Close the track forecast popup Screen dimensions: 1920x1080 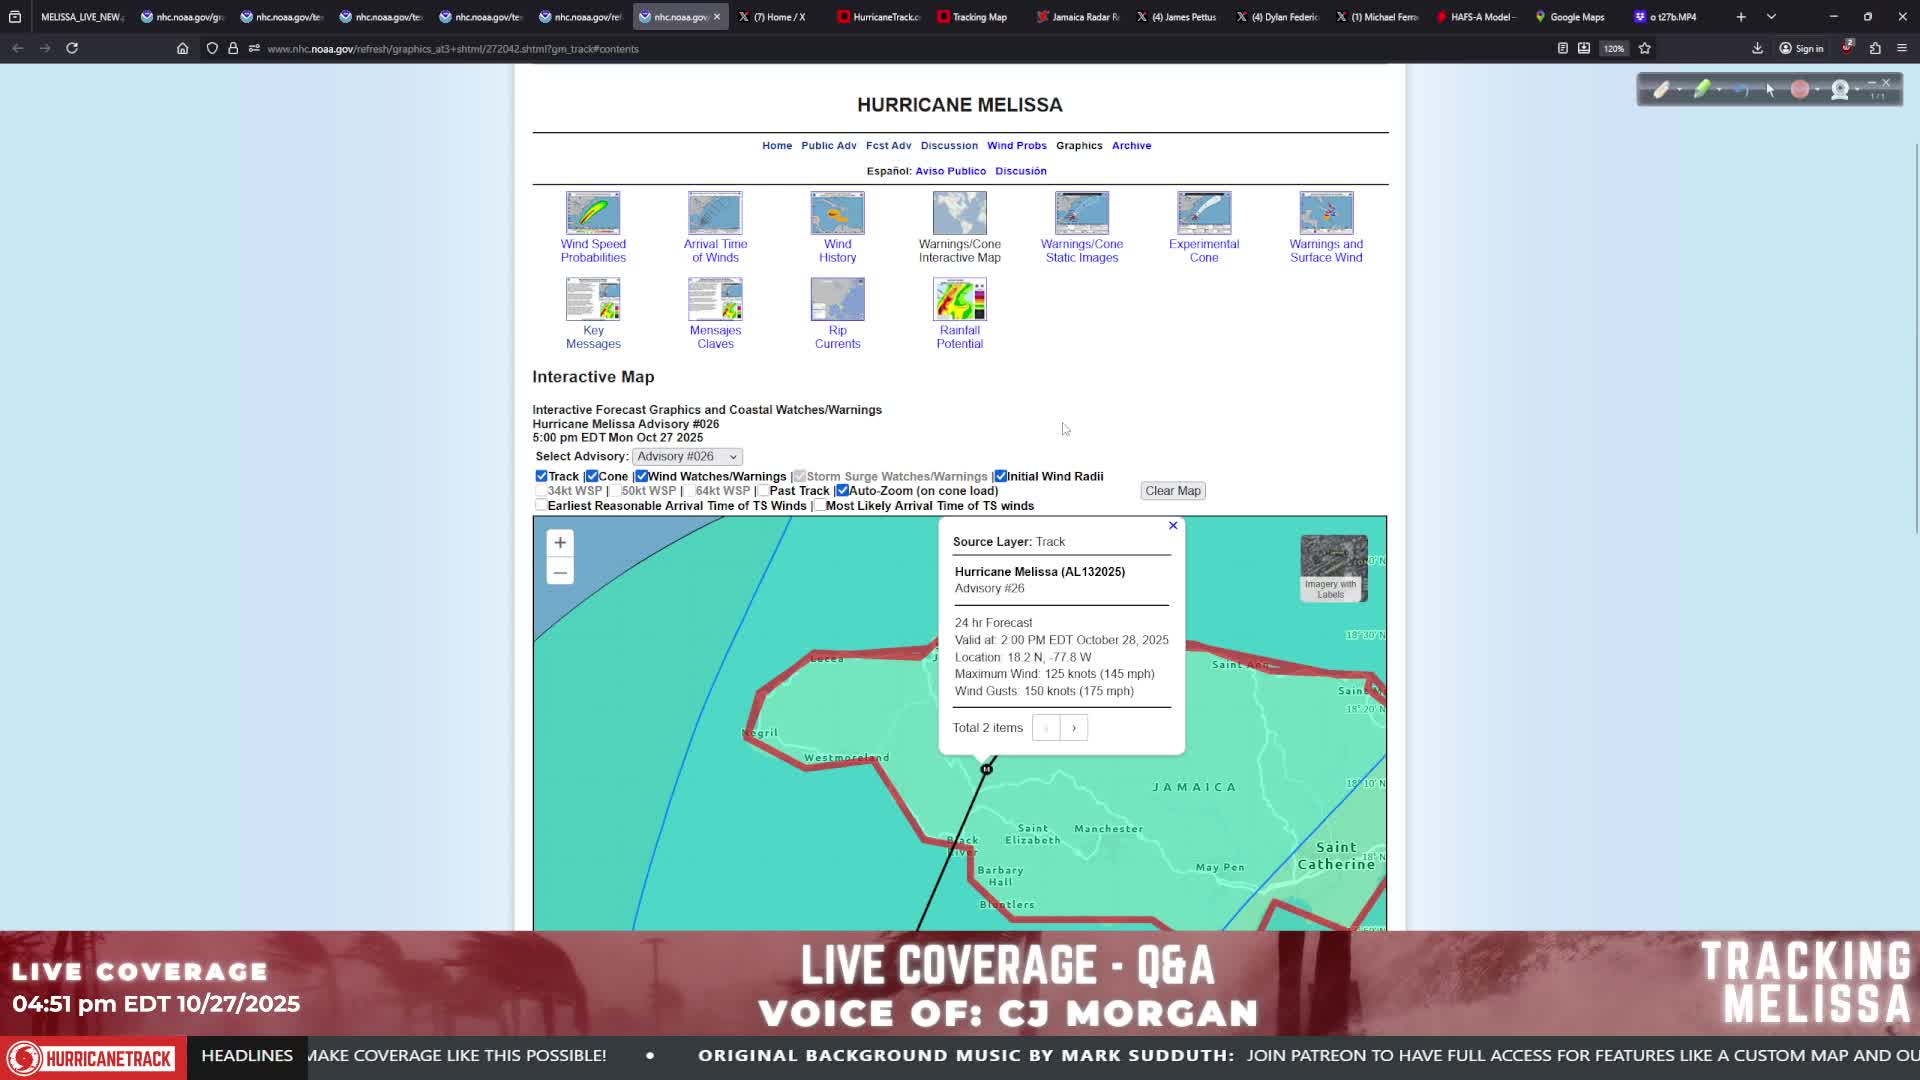point(1173,525)
